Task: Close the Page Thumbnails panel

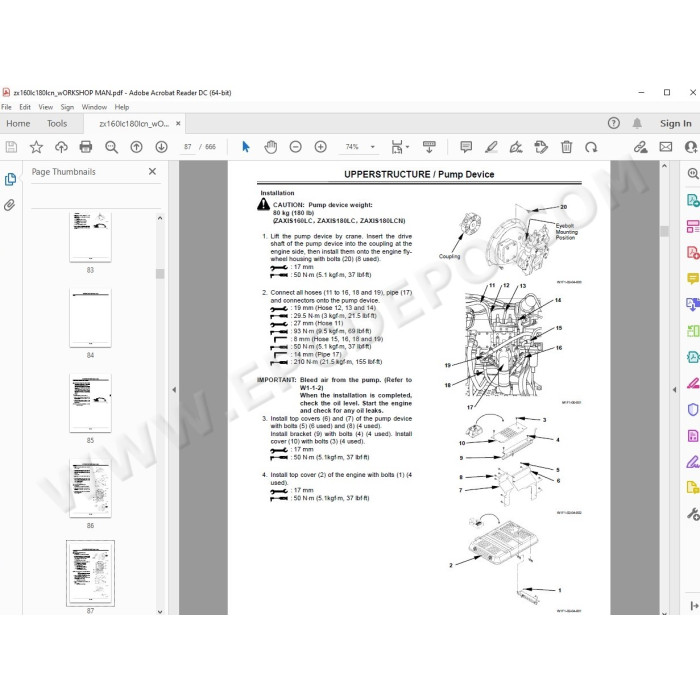Action: [x=152, y=171]
